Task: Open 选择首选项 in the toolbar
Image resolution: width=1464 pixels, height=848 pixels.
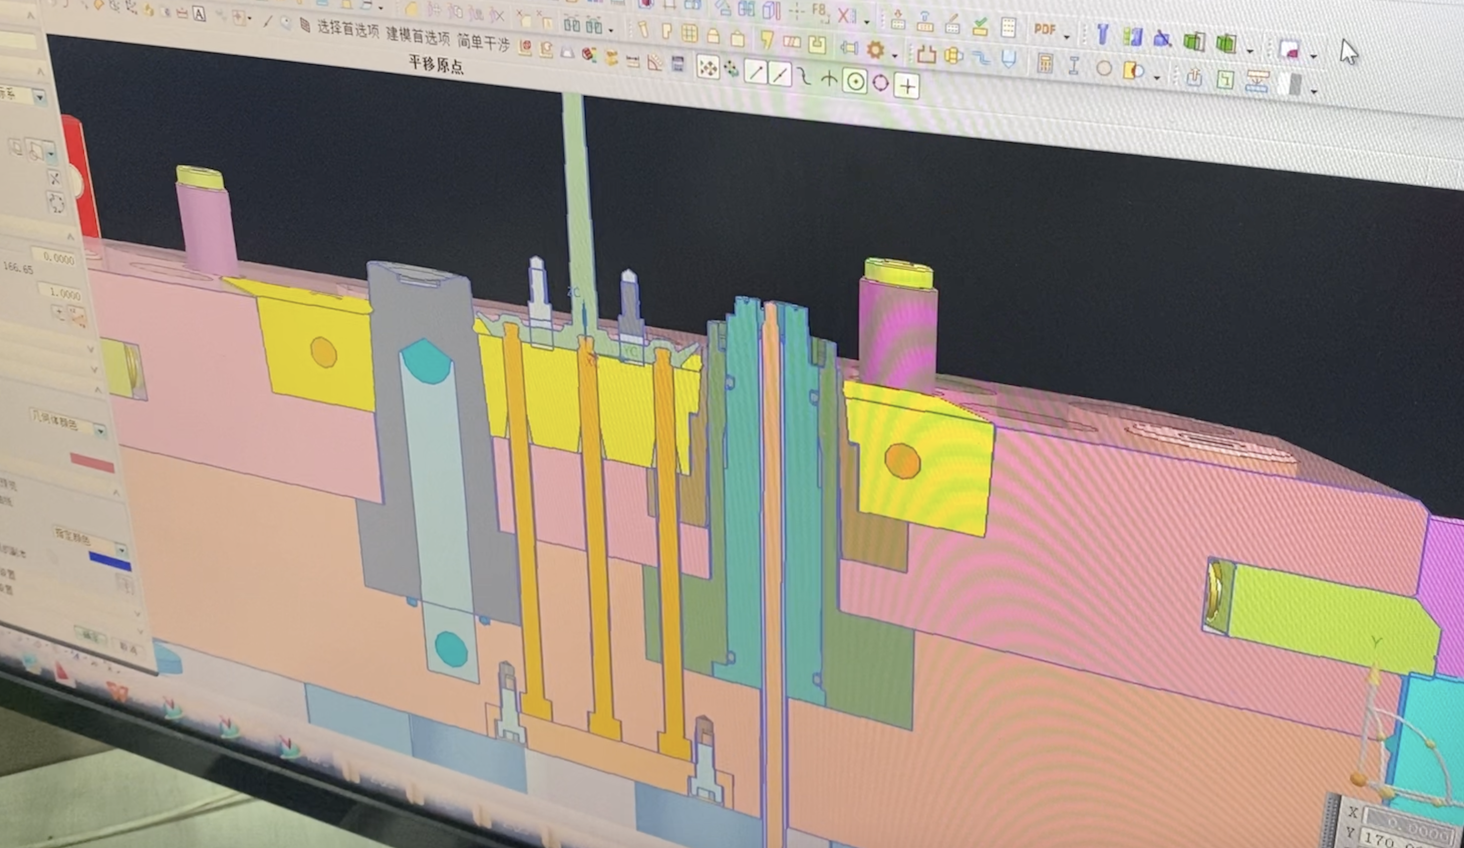Action: [348, 29]
